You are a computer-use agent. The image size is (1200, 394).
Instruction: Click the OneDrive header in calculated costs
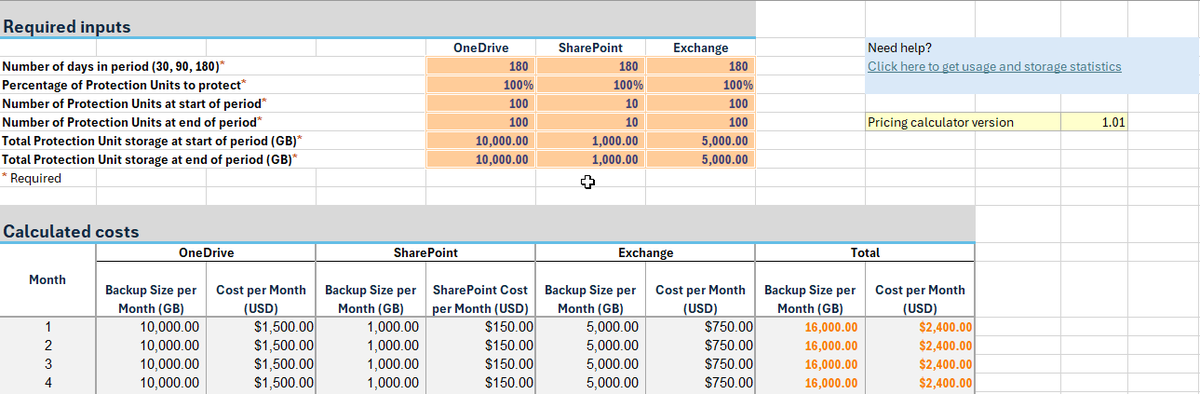coord(206,254)
